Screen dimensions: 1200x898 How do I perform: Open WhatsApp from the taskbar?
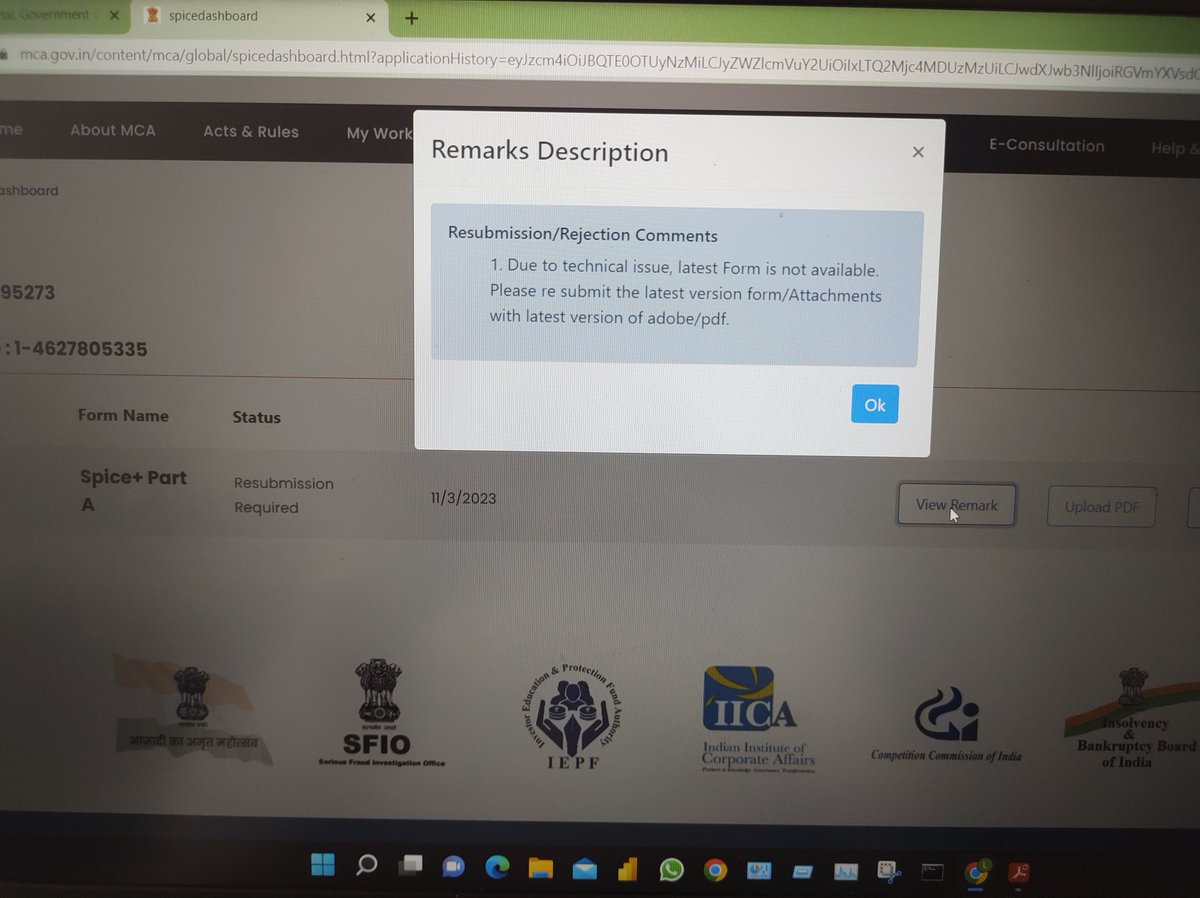671,870
